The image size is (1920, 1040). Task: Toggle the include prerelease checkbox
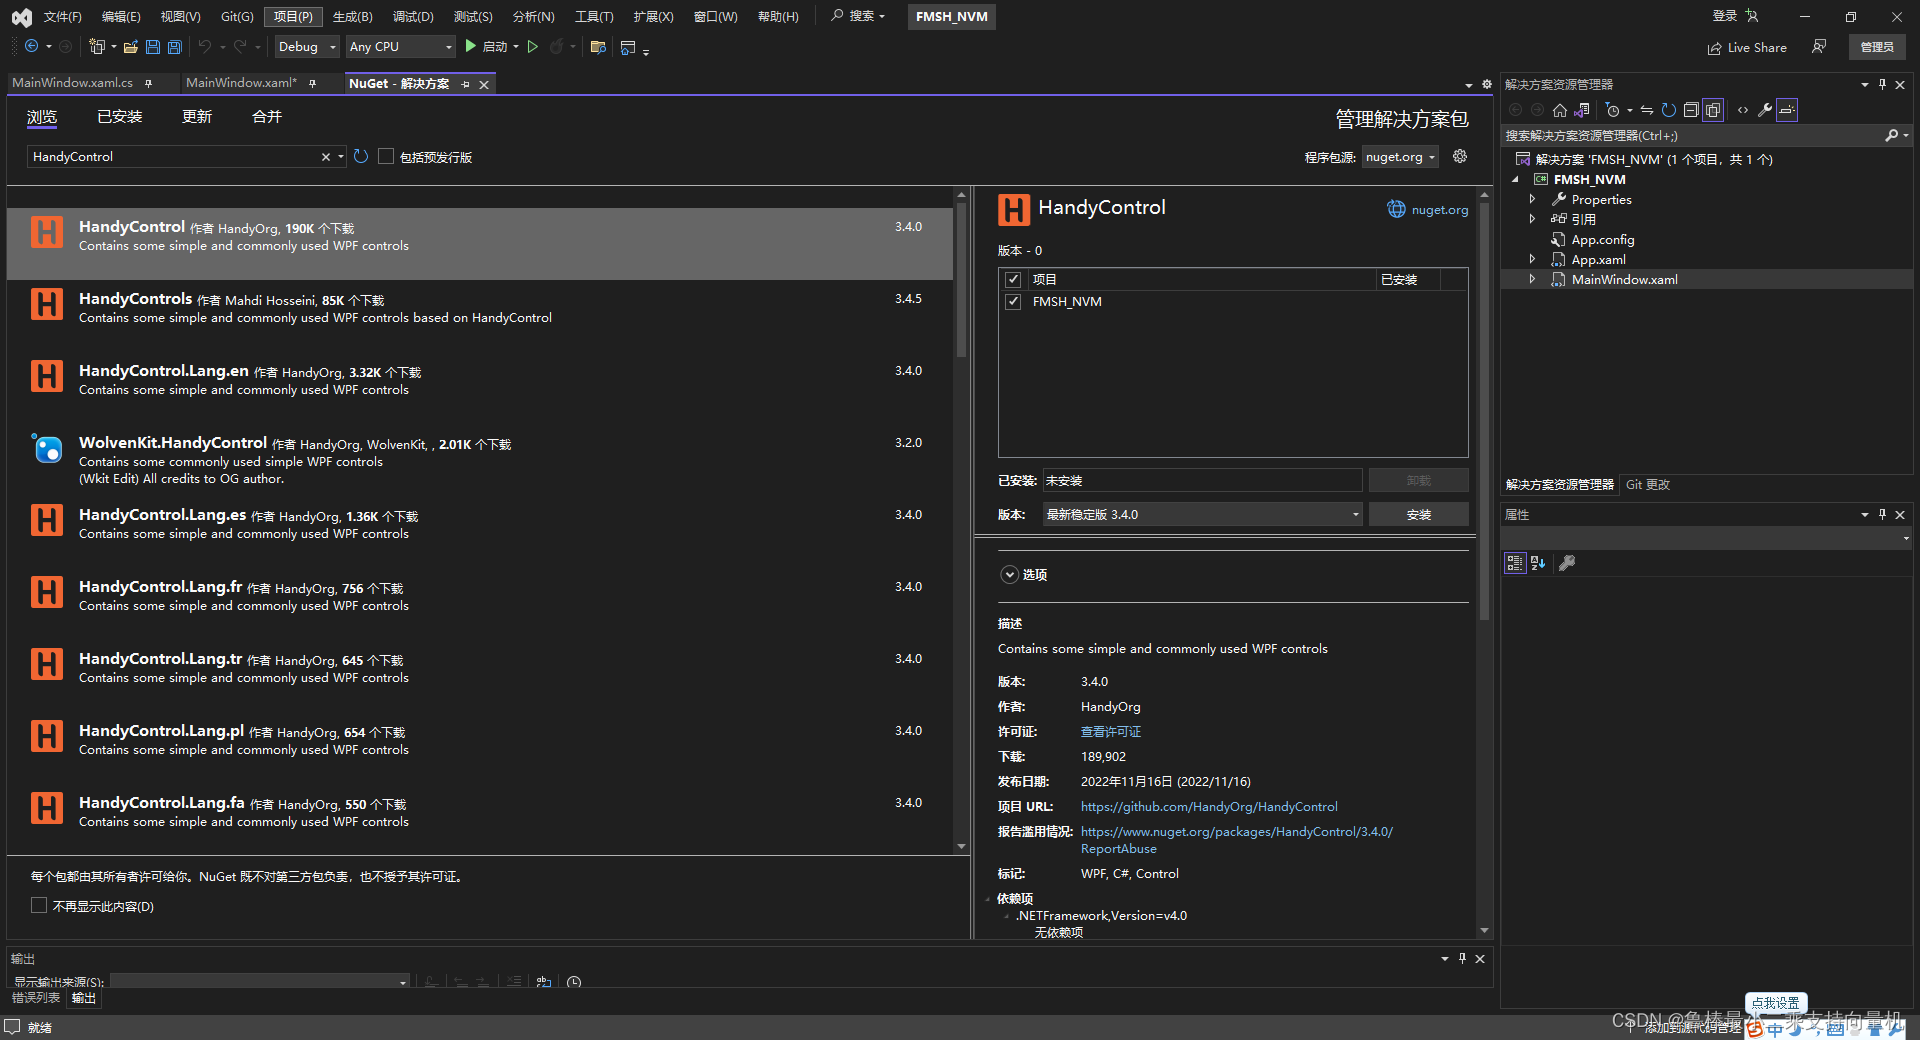coord(386,156)
